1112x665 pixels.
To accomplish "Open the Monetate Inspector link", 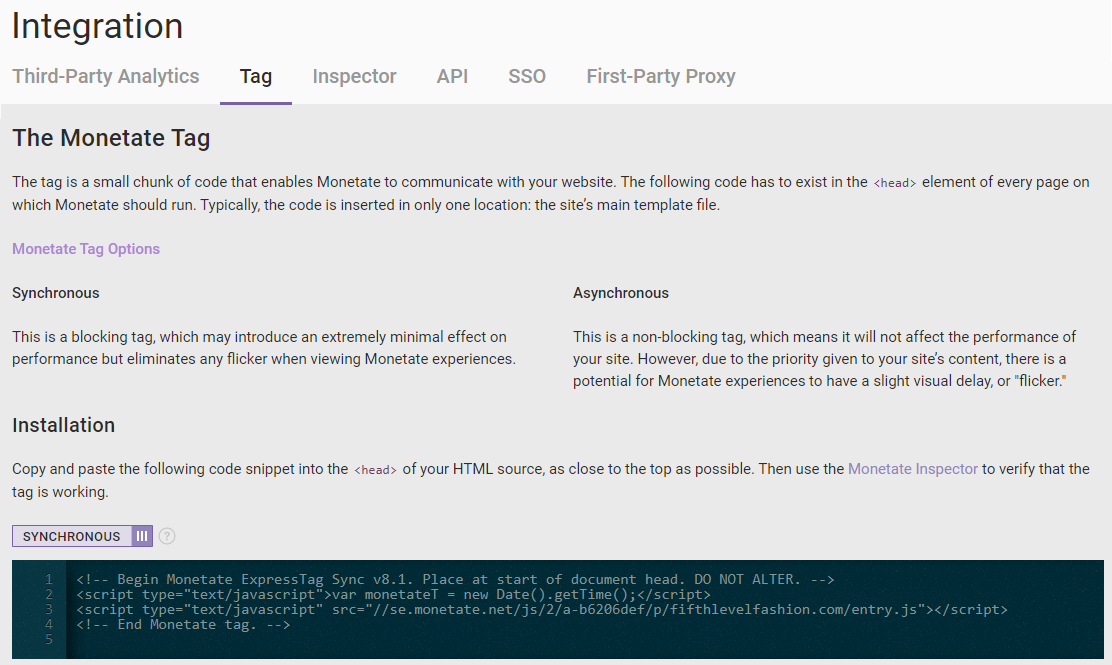I will tap(913, 469).
